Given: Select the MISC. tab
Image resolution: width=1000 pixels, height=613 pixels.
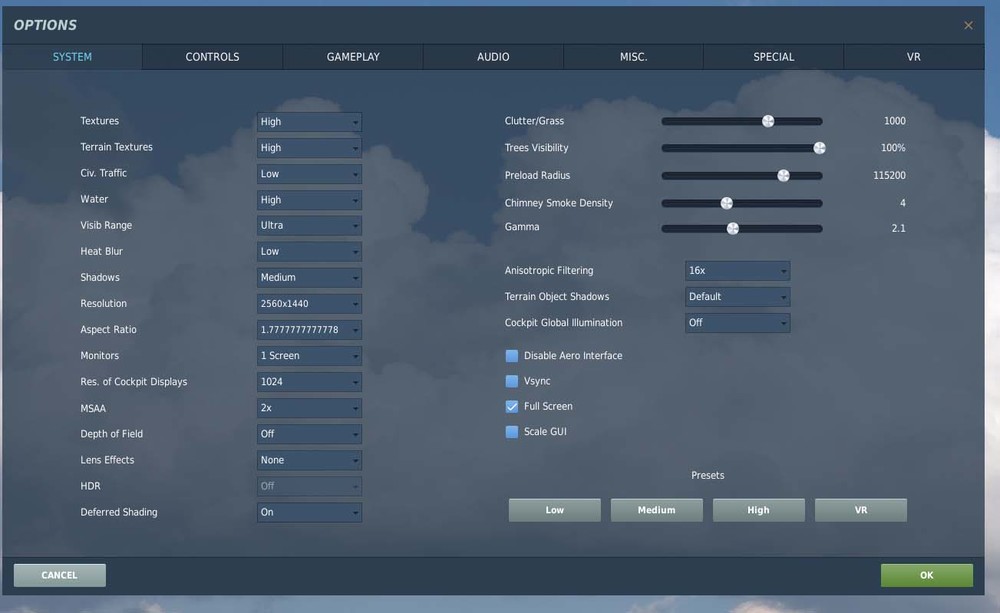Looking at the screenshot, I should coord(633,57).
